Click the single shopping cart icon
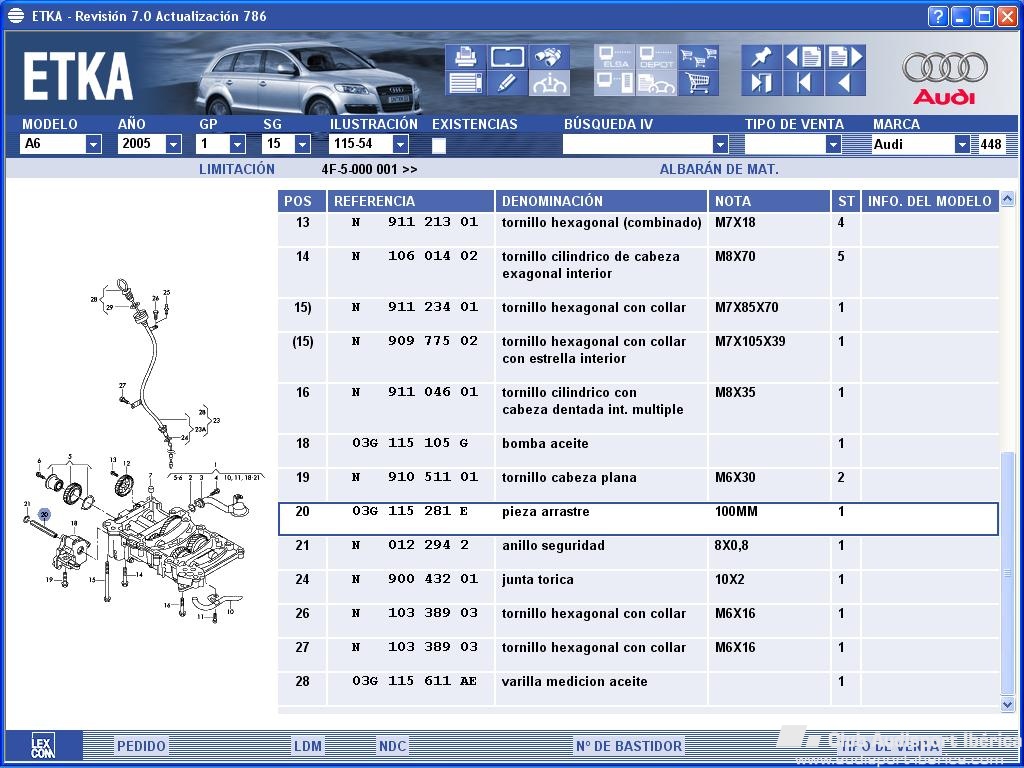The height and width of the screenshot is (768, 1024). [x=697, y=83]
